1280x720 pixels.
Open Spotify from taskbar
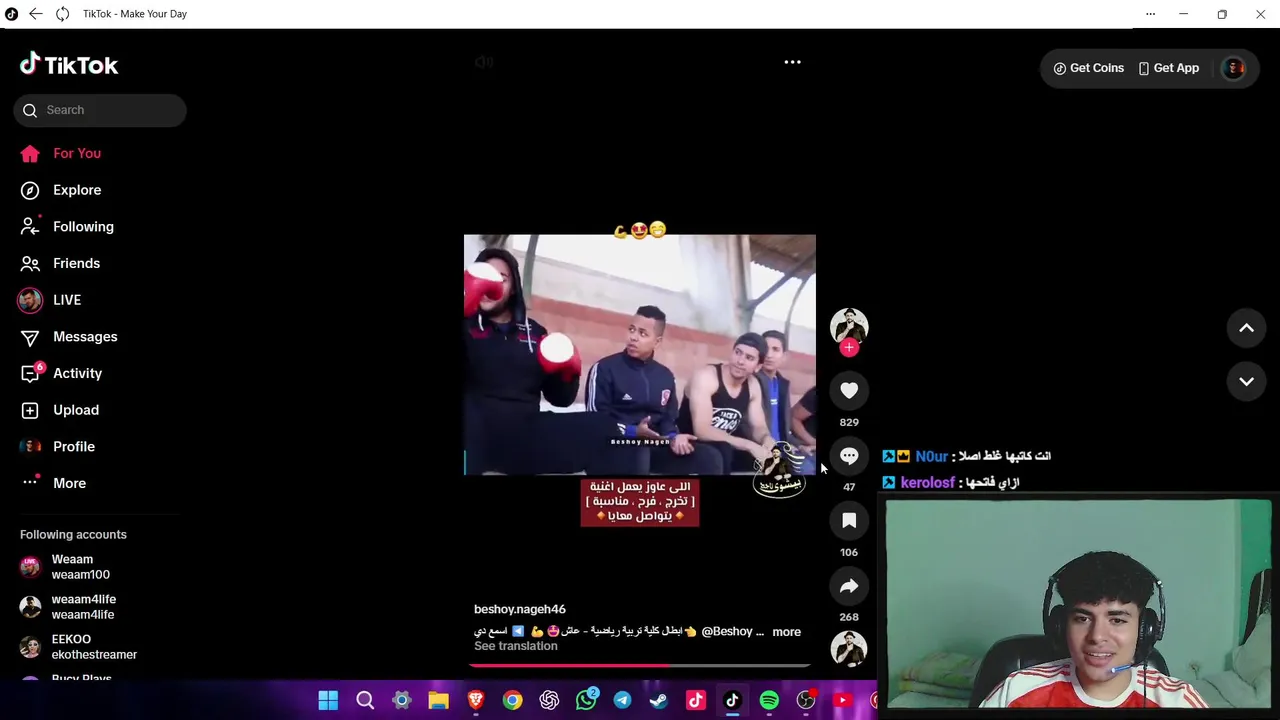[769, 701]
